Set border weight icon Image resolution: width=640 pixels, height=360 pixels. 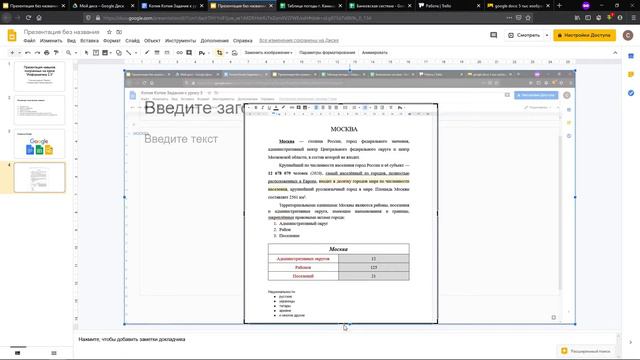tap(157, 53)
